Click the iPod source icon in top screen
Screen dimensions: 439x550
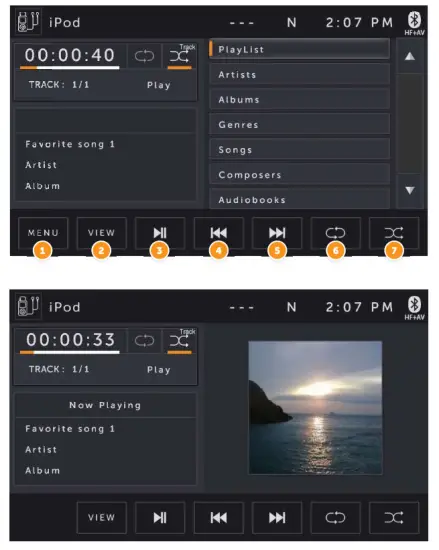28,22
